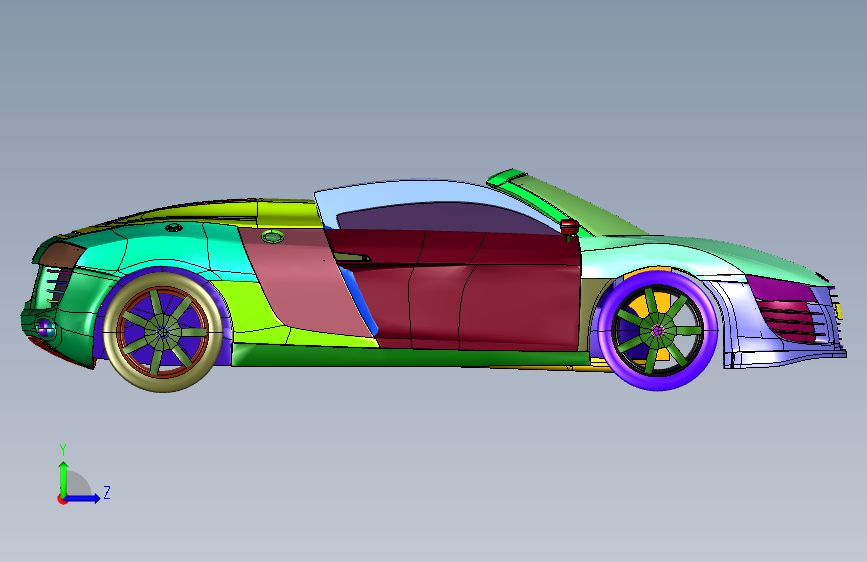The image size is (867, 562).
Task: Click the small round cap on the rear deck
Action: (x=174, y=227)
